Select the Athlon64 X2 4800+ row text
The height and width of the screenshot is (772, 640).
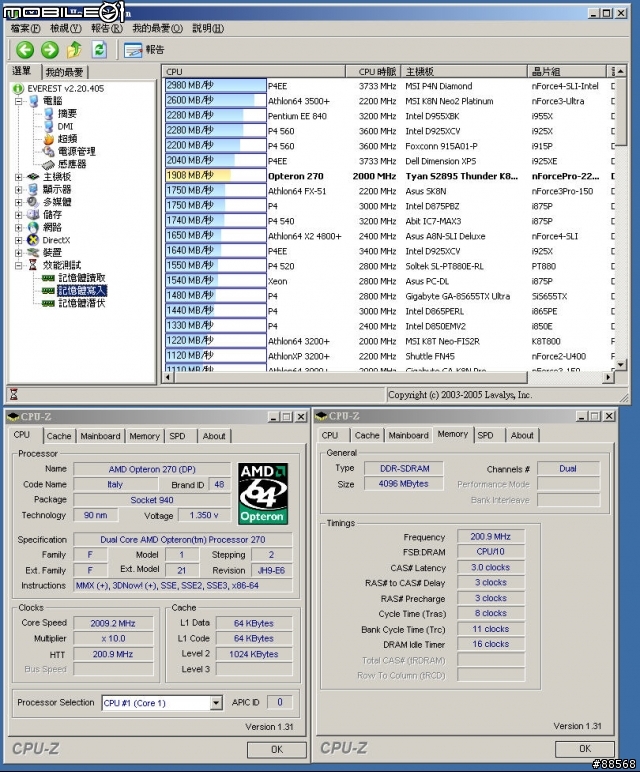304,236
